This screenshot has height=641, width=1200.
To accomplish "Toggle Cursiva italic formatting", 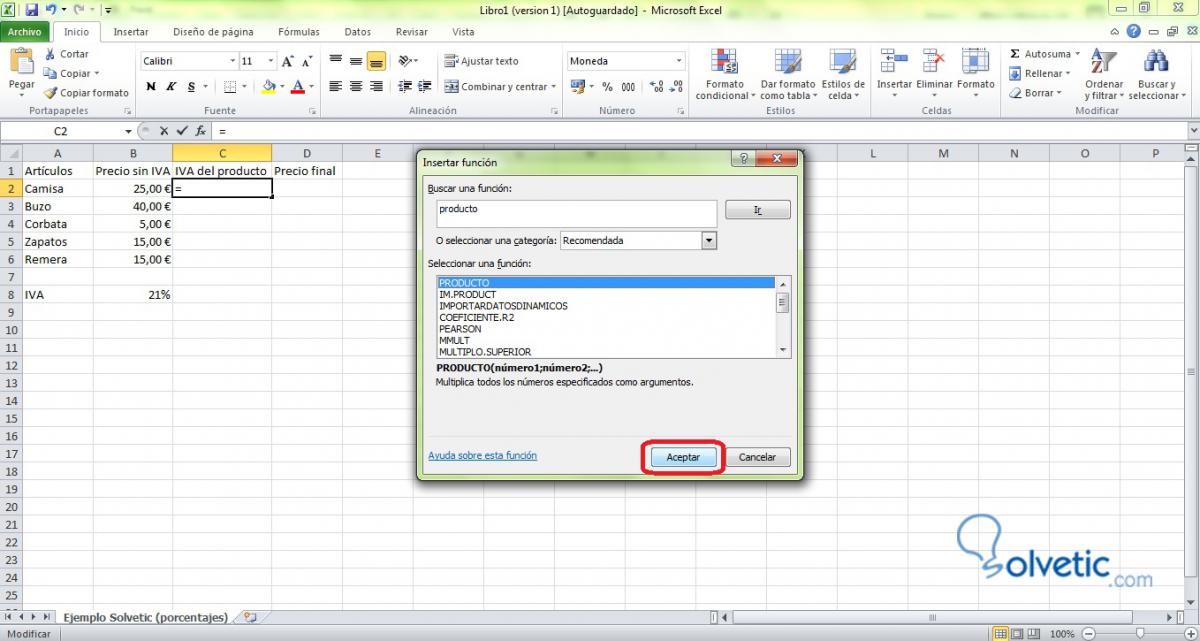I will point(172,87).
